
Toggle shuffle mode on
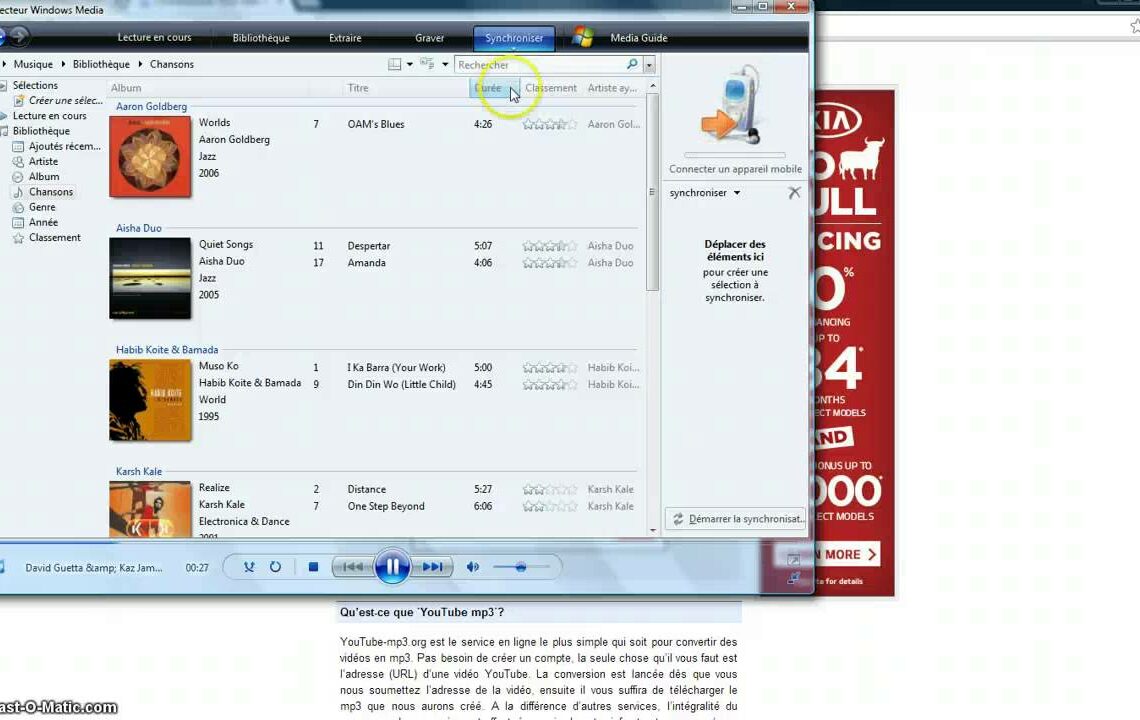click(249, 567)
